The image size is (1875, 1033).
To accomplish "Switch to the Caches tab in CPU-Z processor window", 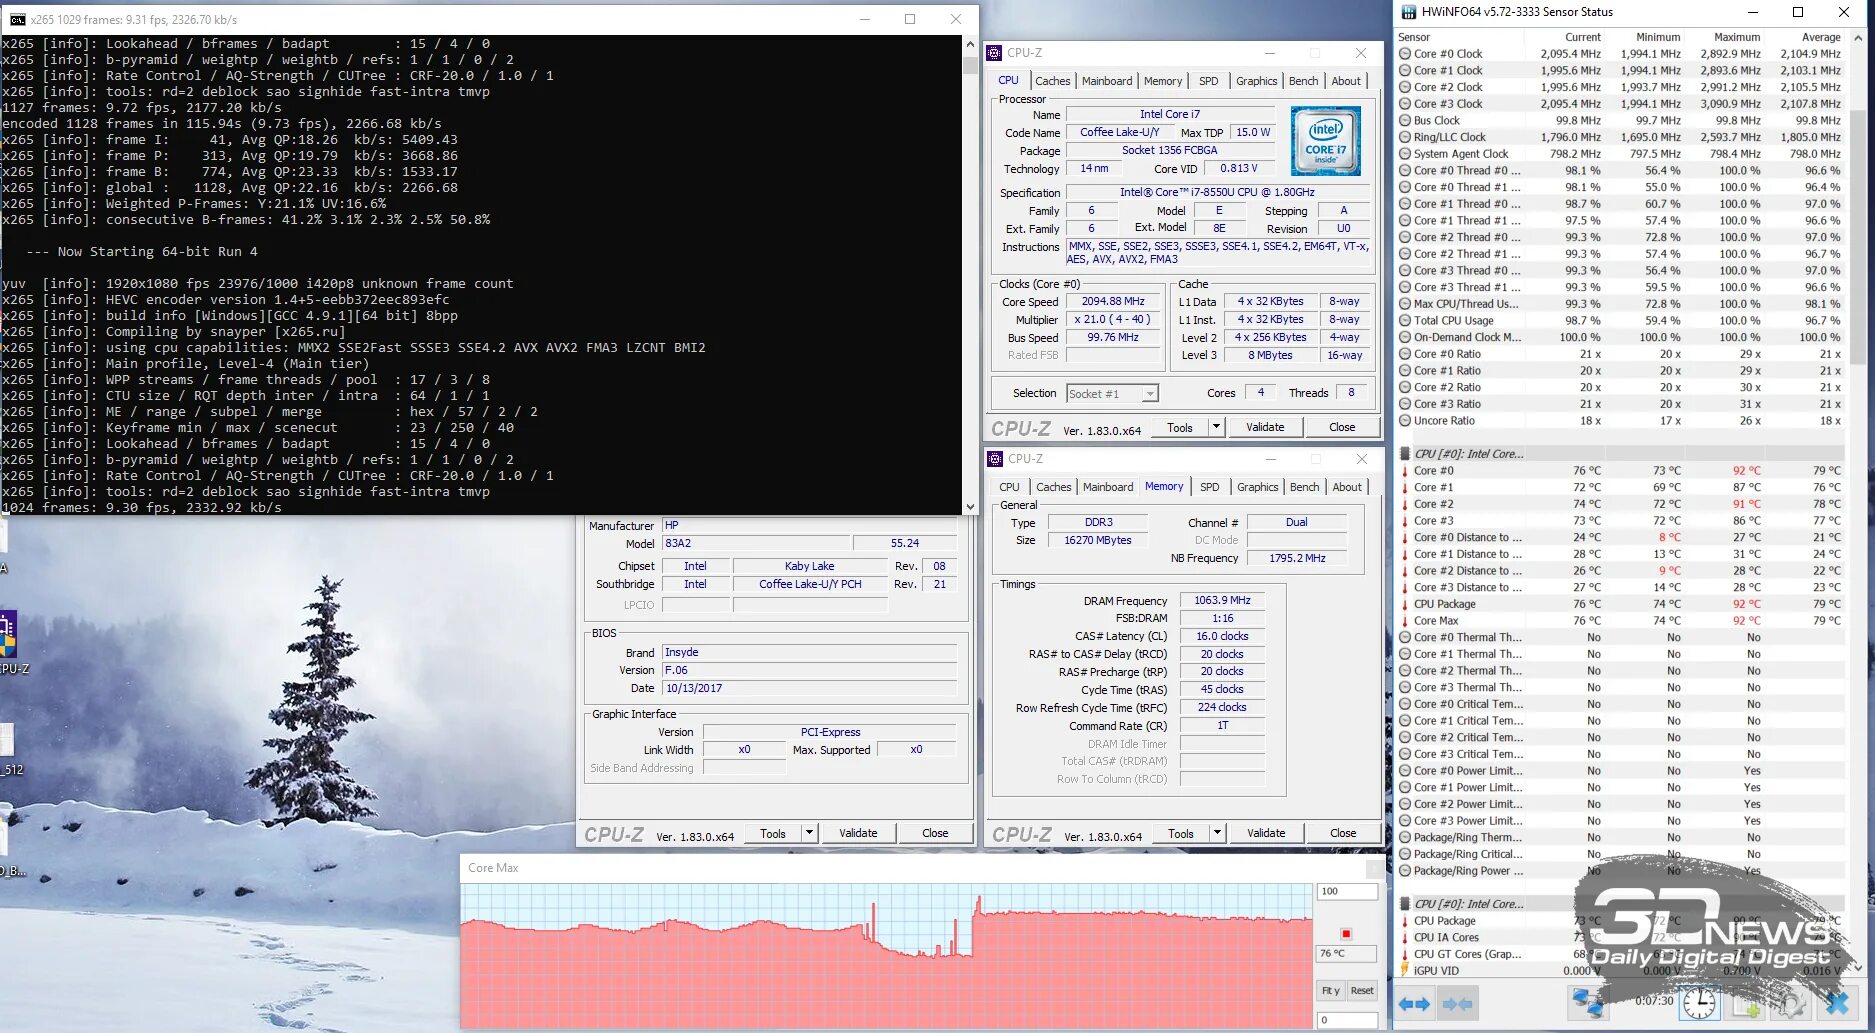I will 1053,82.
